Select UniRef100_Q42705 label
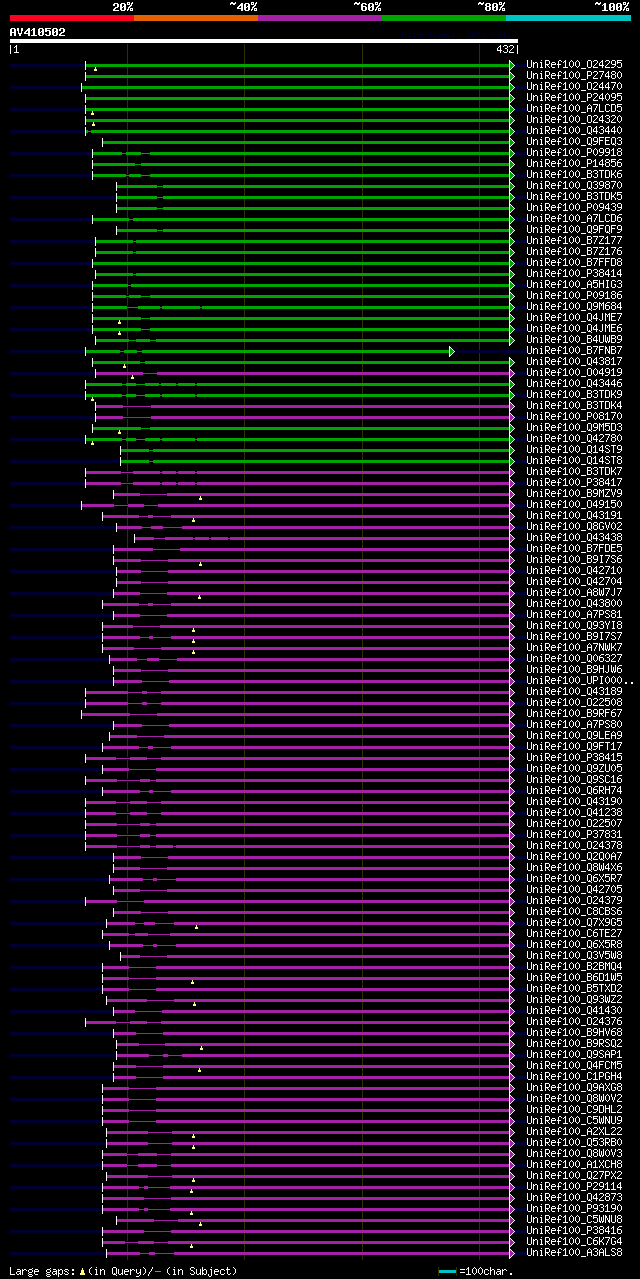This screenshot has height=1279, width=640. point(573,889)
